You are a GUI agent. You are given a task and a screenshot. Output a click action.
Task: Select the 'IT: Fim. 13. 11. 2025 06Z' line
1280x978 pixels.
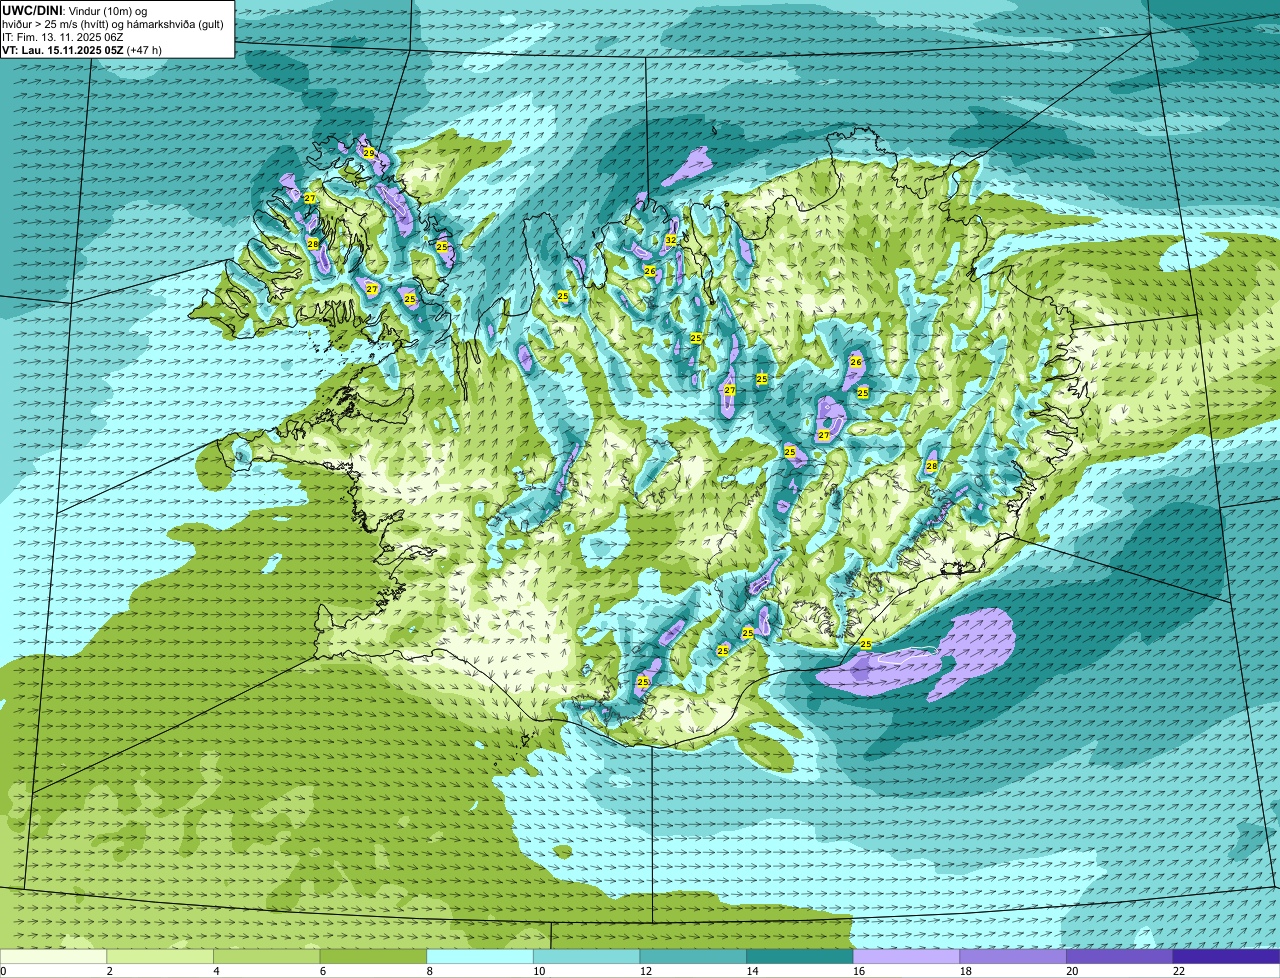[63, 36]
